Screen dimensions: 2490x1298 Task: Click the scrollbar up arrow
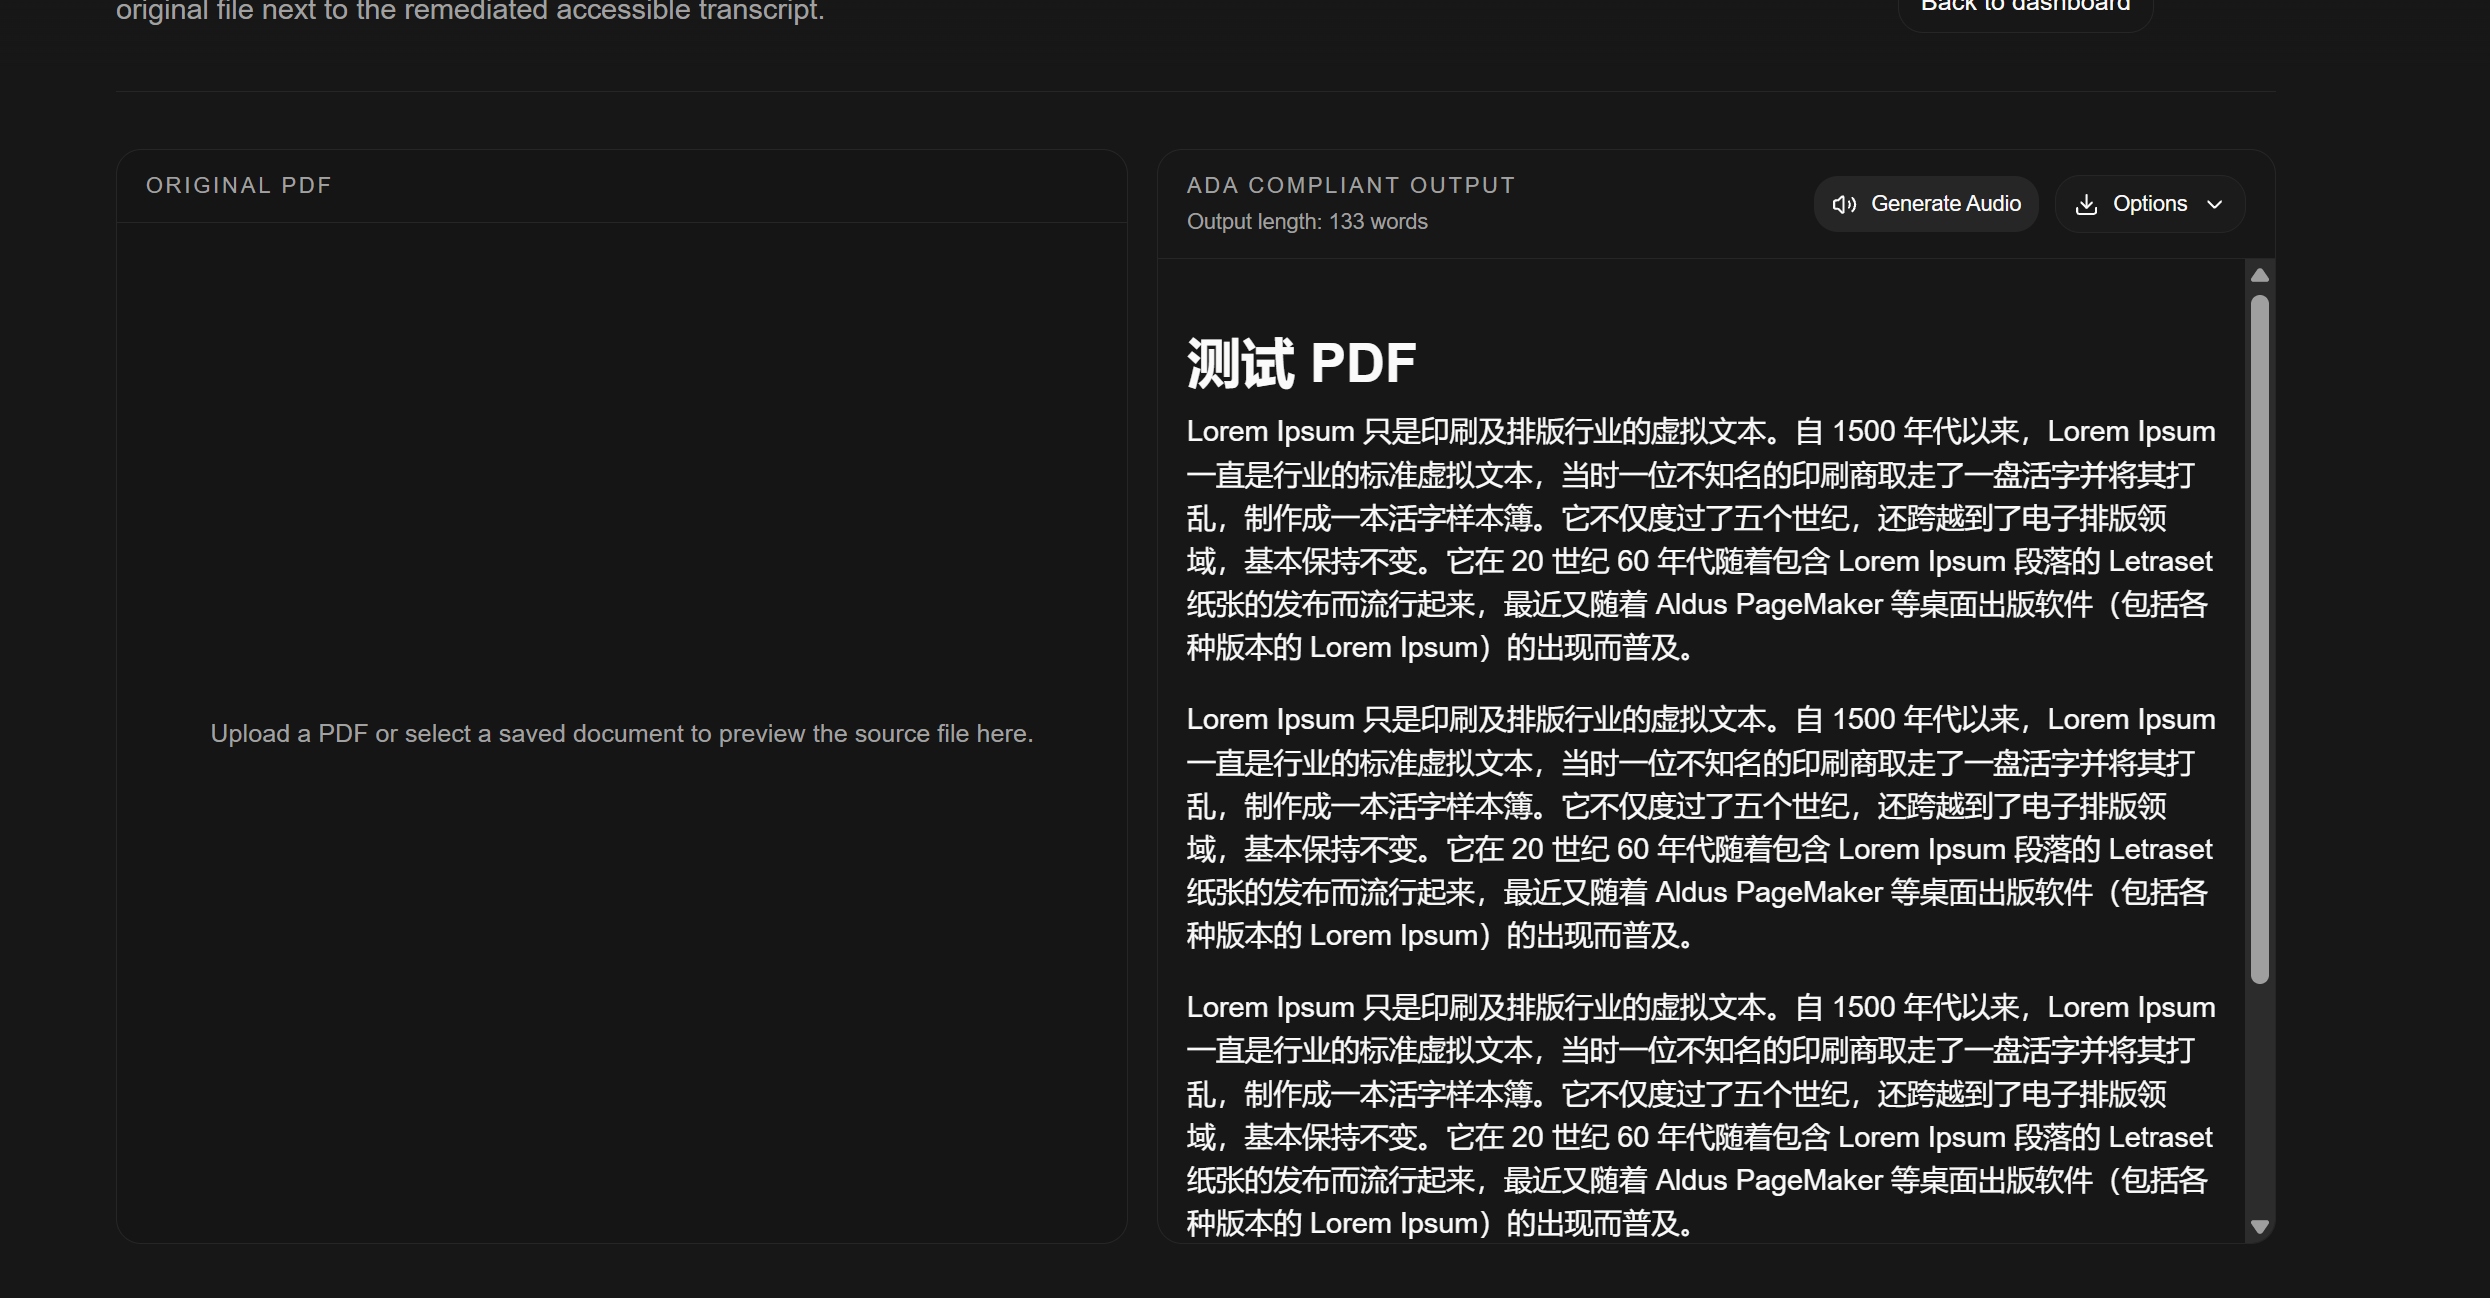click(2259, 275)
